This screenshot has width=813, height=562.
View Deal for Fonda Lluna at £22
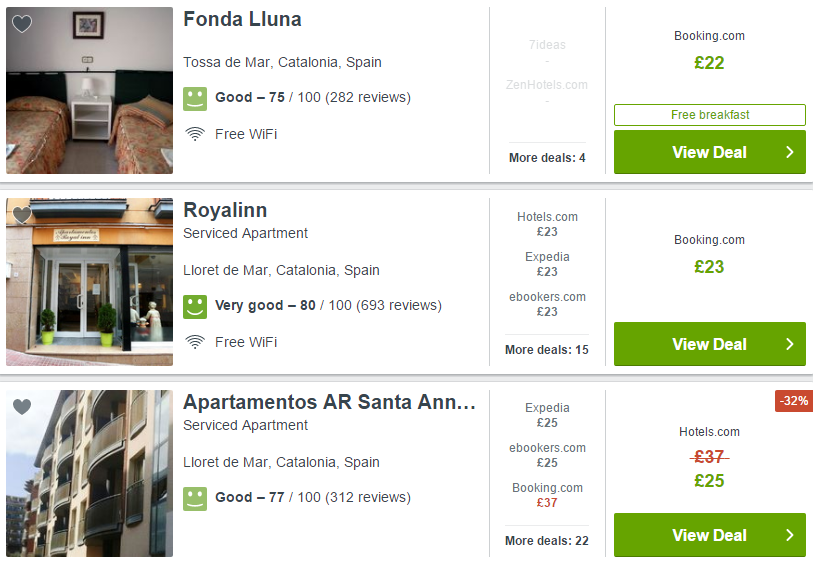[x=710, y=152]
